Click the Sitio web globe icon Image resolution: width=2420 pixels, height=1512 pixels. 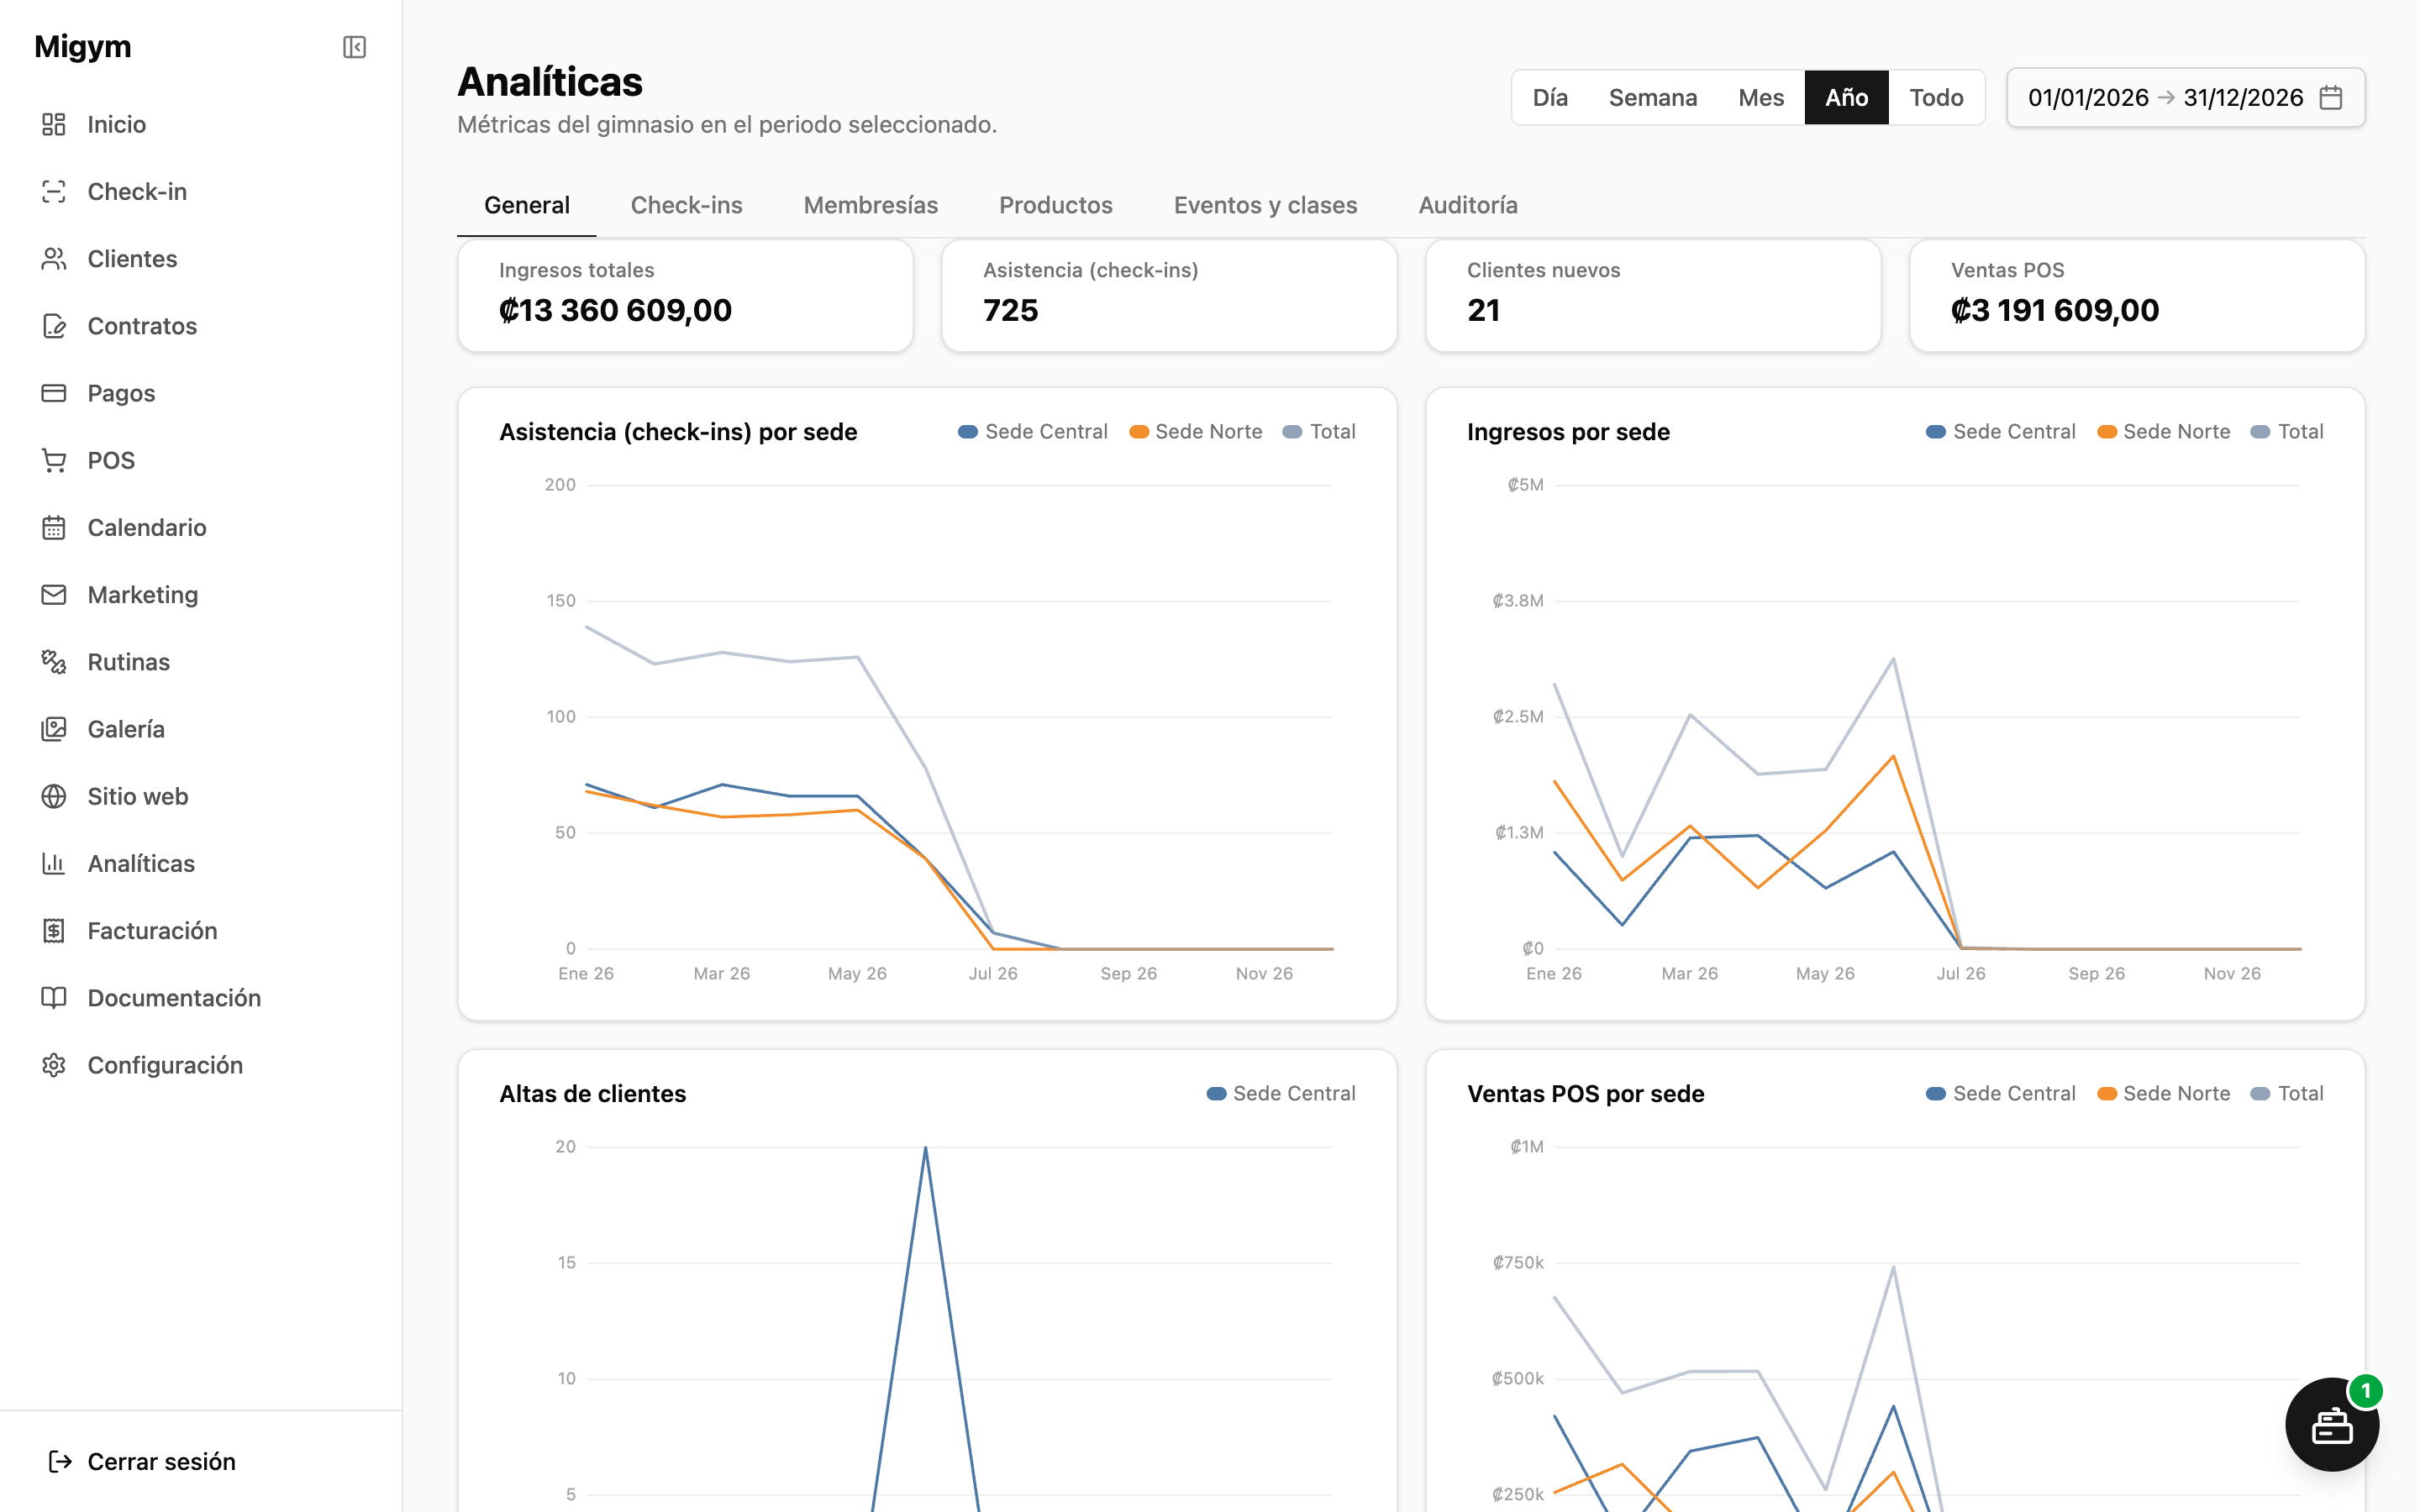tap(54, 796)
